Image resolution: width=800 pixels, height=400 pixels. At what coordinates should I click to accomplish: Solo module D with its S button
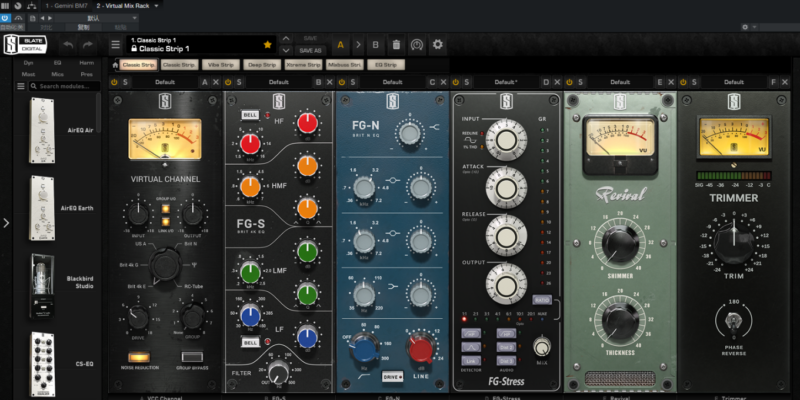click(466, 82)
